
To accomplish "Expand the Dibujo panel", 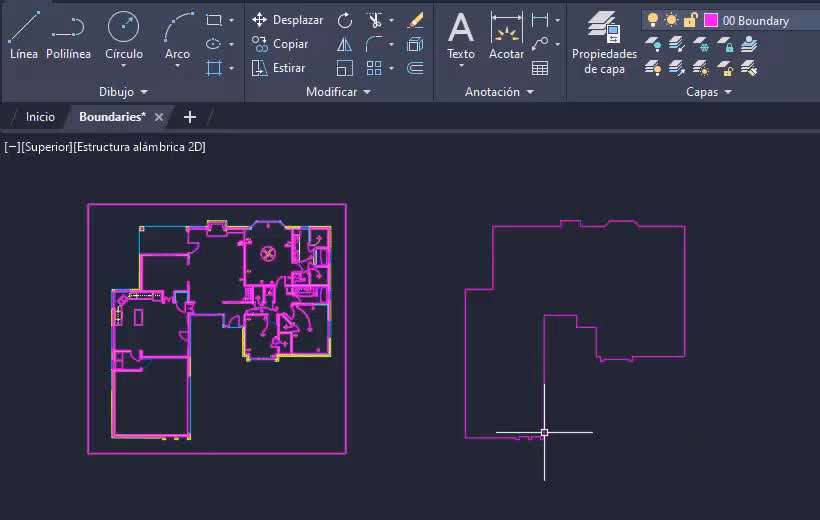I will pyautogui.click(x=123, y=92).
